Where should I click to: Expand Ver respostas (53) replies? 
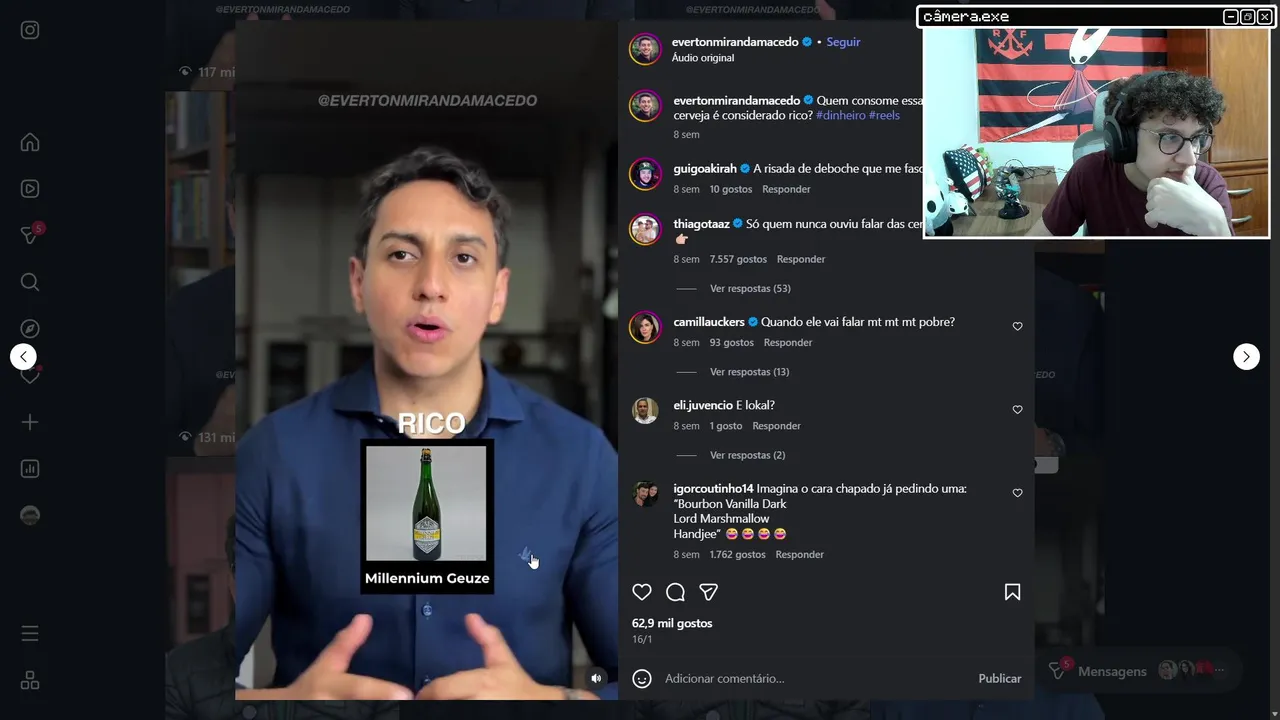tap(750, 288)
